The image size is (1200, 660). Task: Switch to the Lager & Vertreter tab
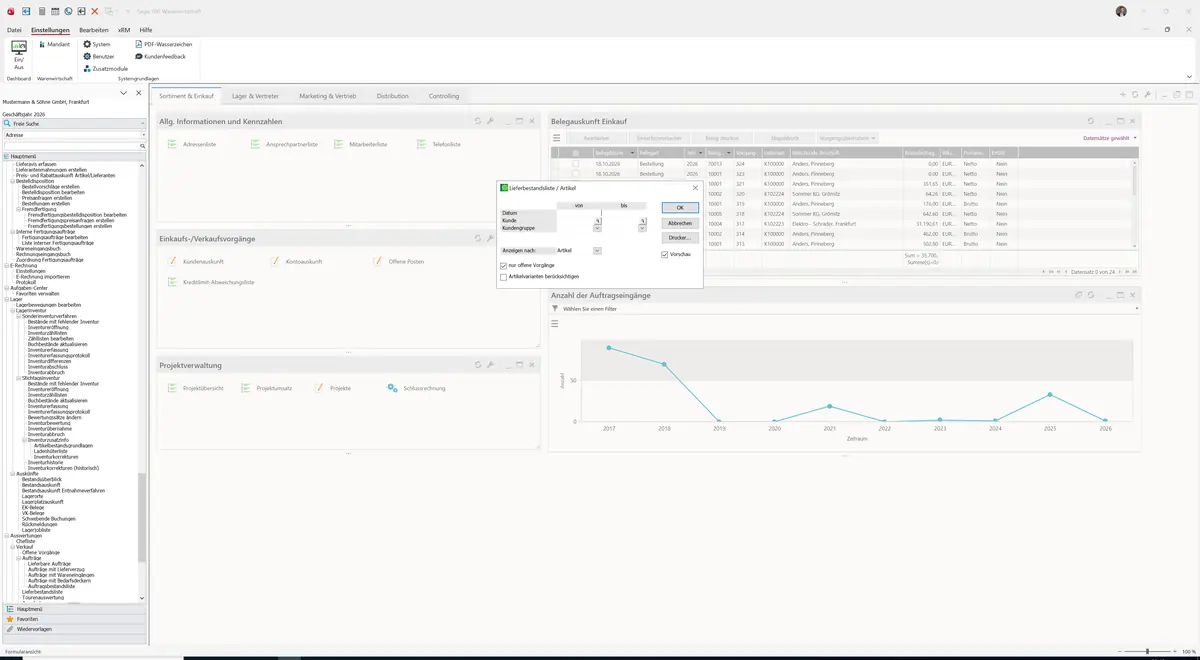point(255,96)
